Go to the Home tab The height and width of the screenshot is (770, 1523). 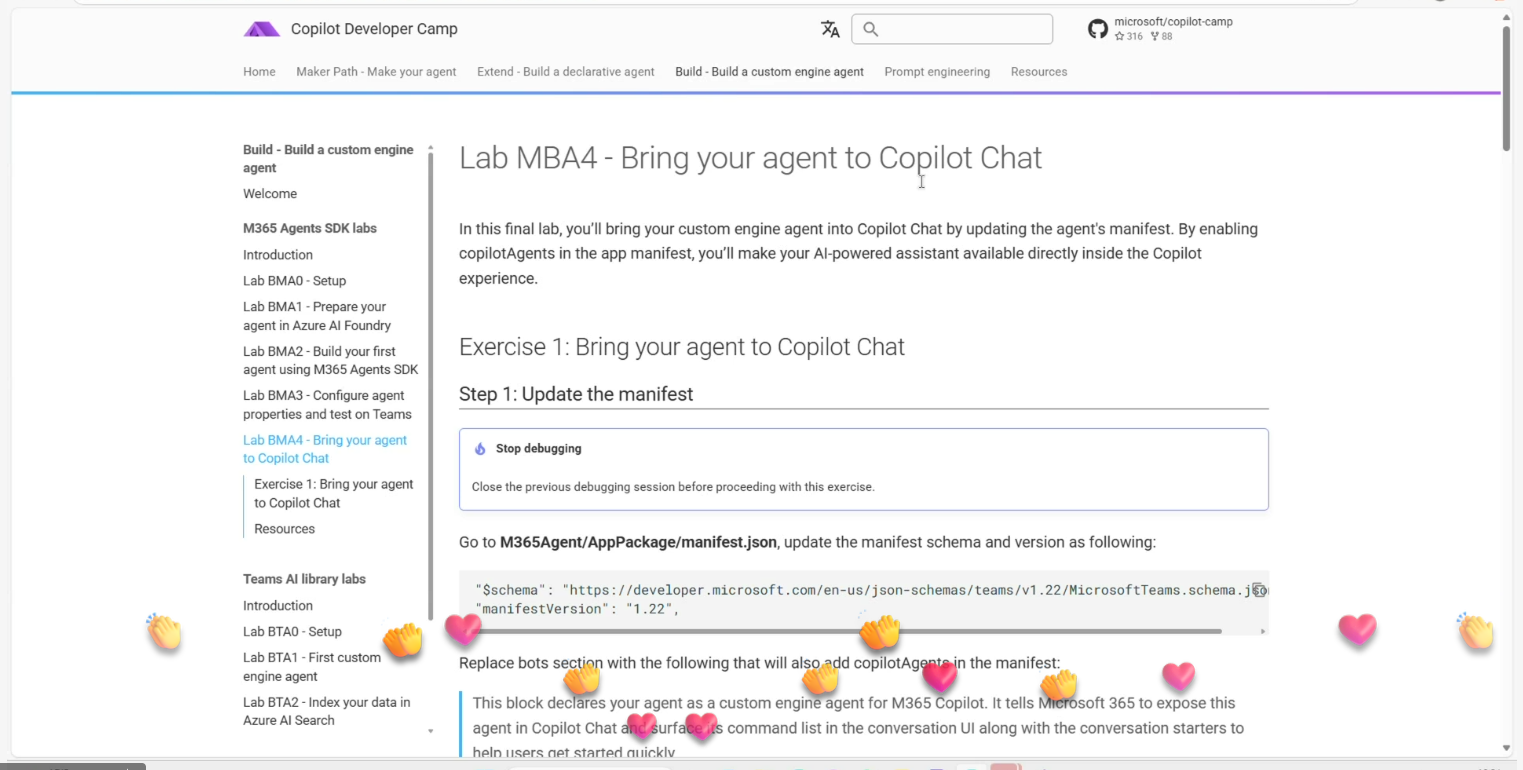259,72
